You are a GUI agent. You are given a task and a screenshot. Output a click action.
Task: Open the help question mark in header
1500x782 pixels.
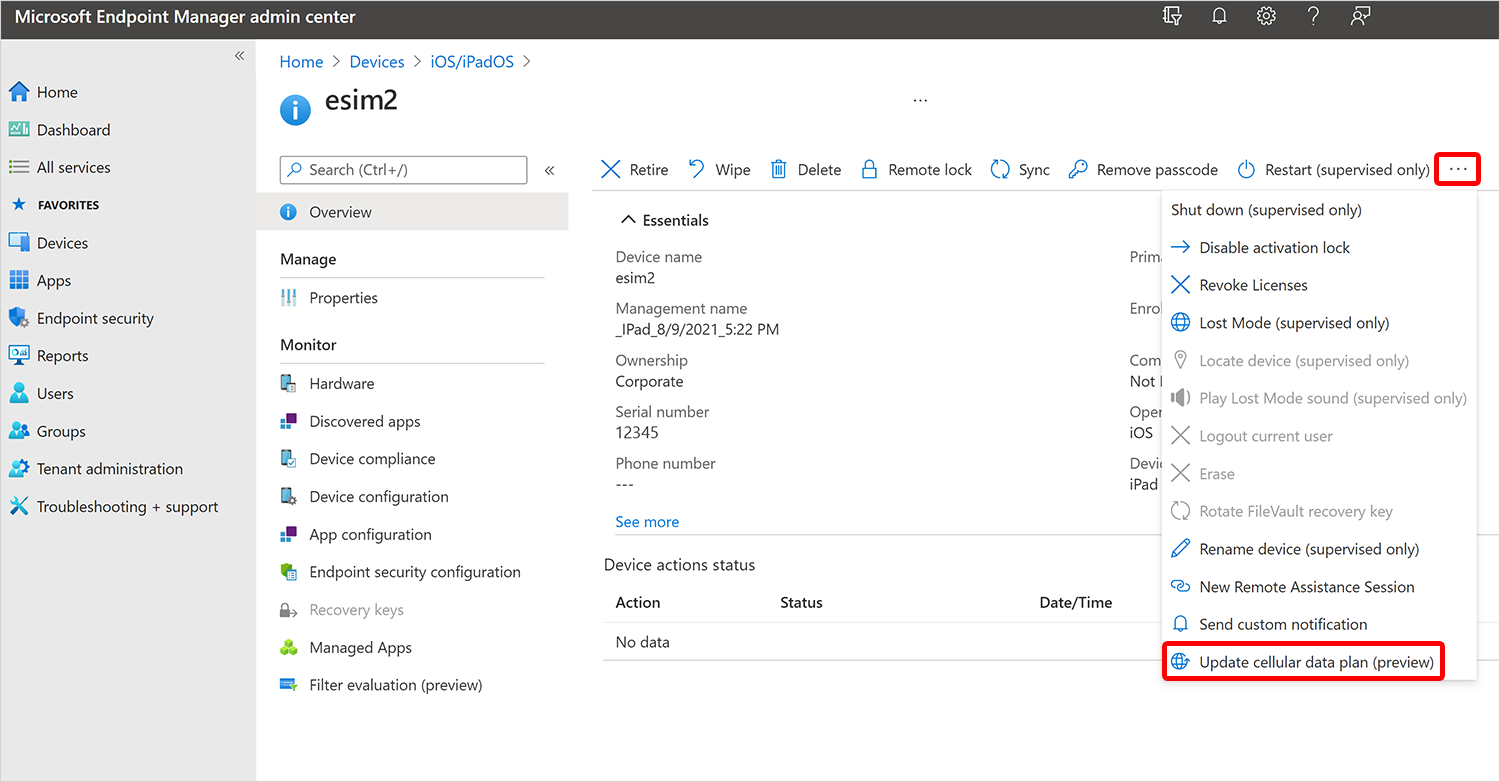[x=1314, y=16]
